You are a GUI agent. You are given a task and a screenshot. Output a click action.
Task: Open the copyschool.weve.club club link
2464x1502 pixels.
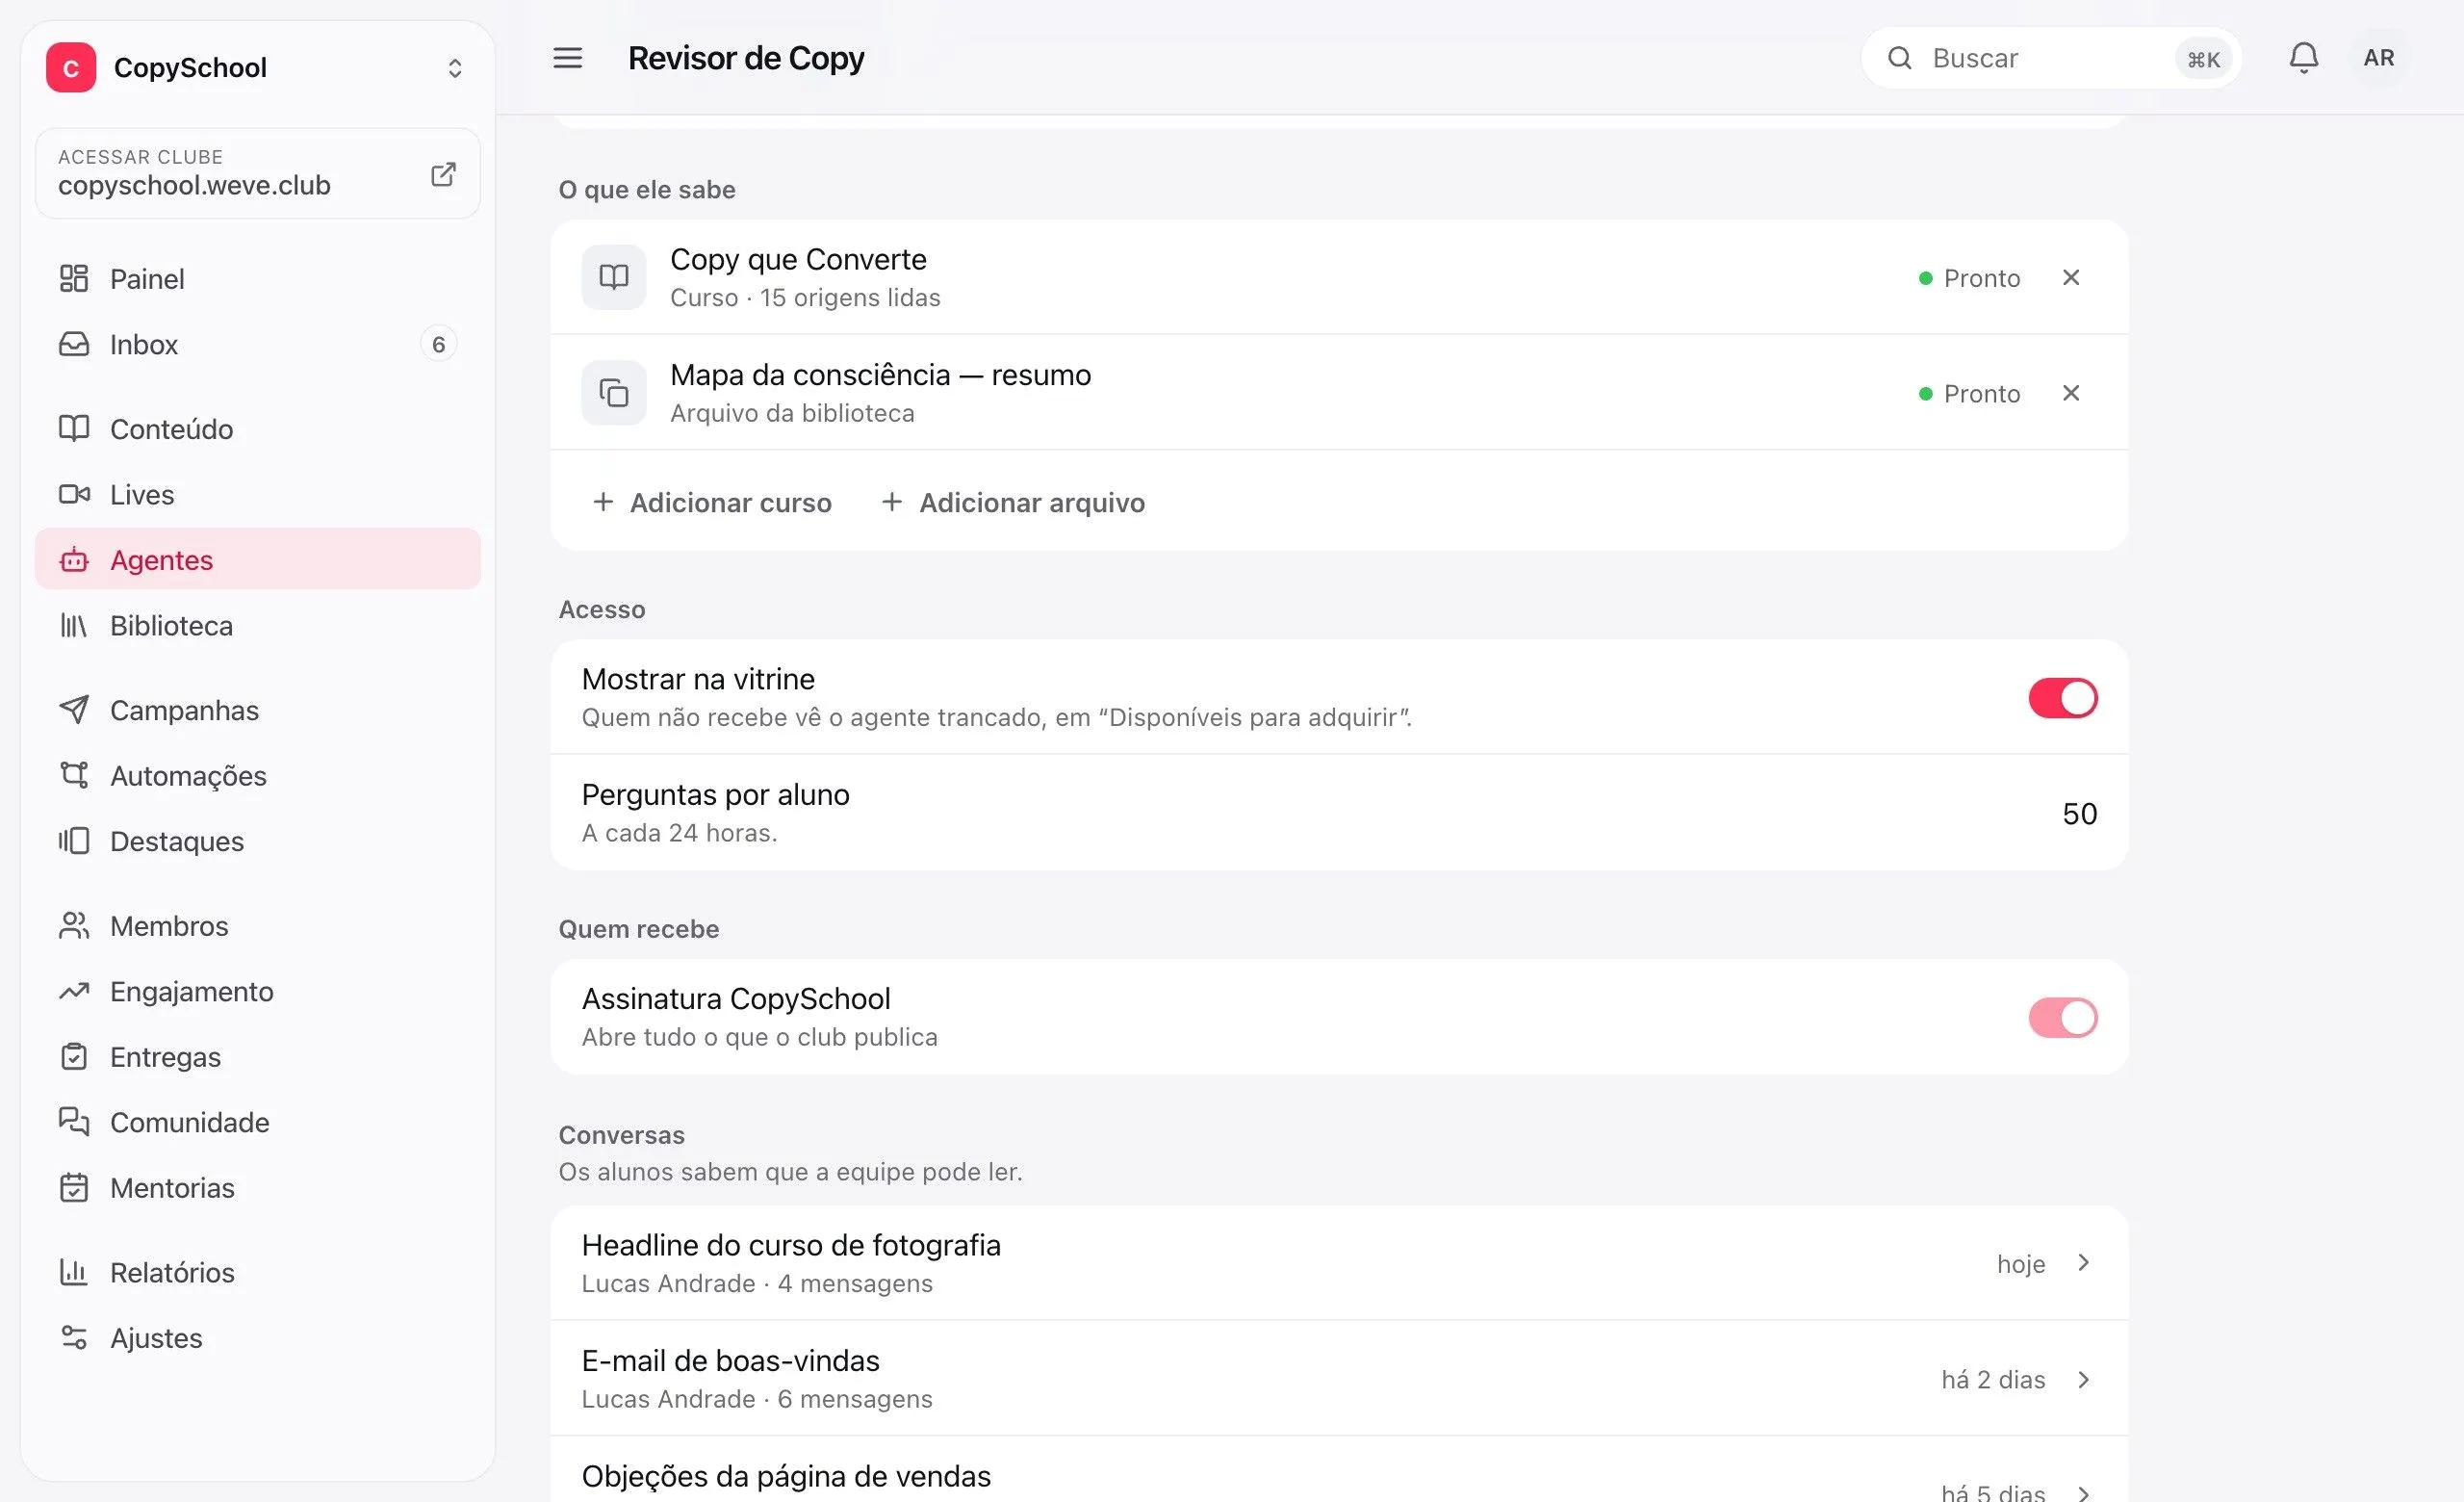pos(258,173)
